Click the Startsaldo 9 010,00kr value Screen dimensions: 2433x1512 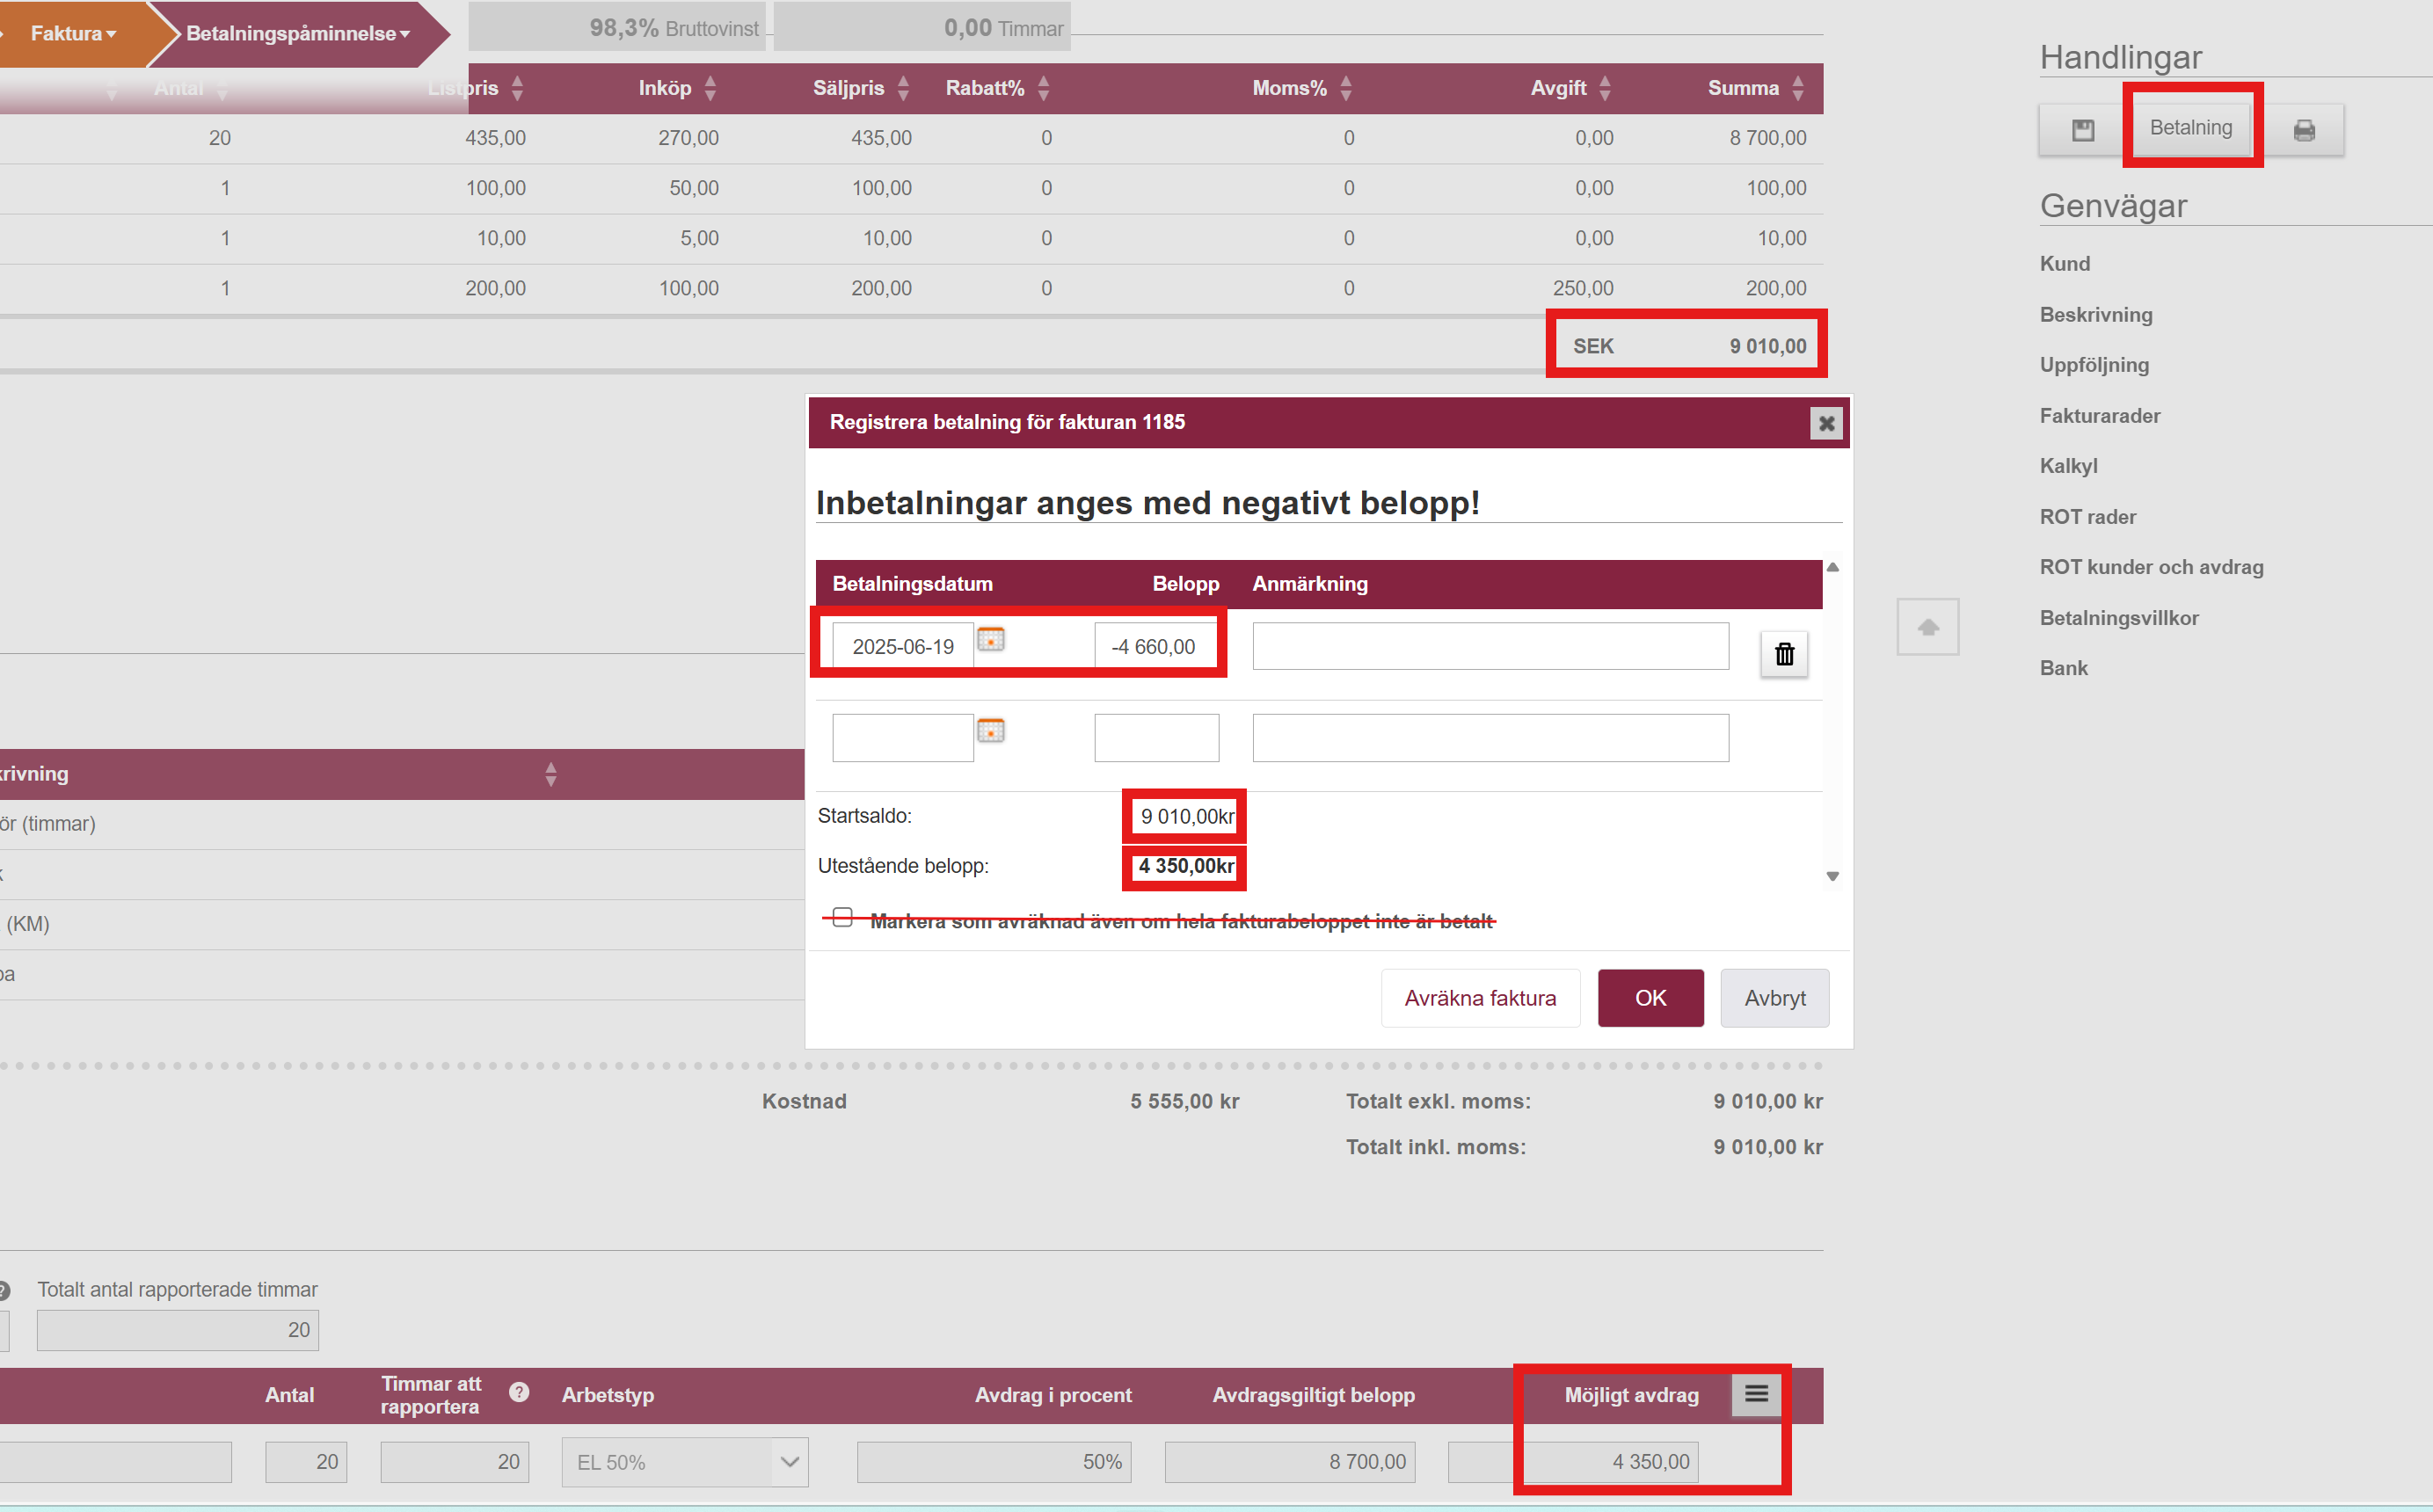click(x=1187, y=816)
